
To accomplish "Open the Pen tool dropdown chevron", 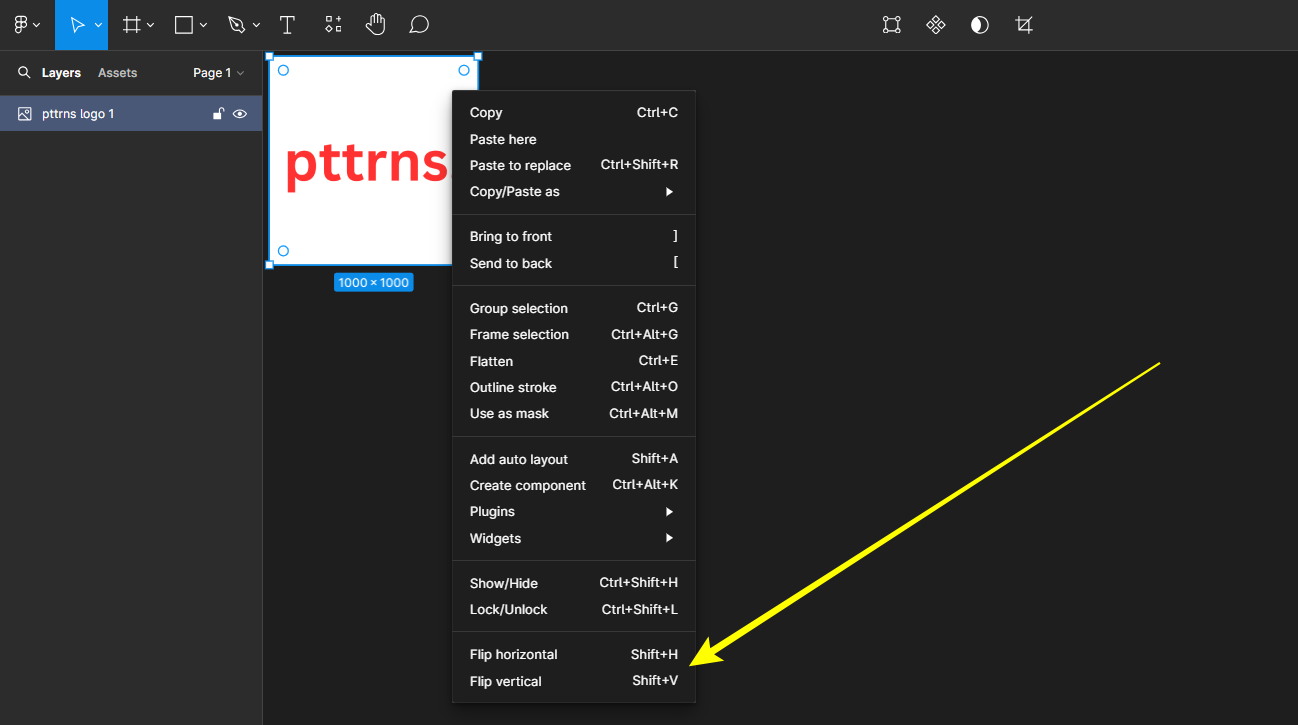I will (x=257, y=25).
